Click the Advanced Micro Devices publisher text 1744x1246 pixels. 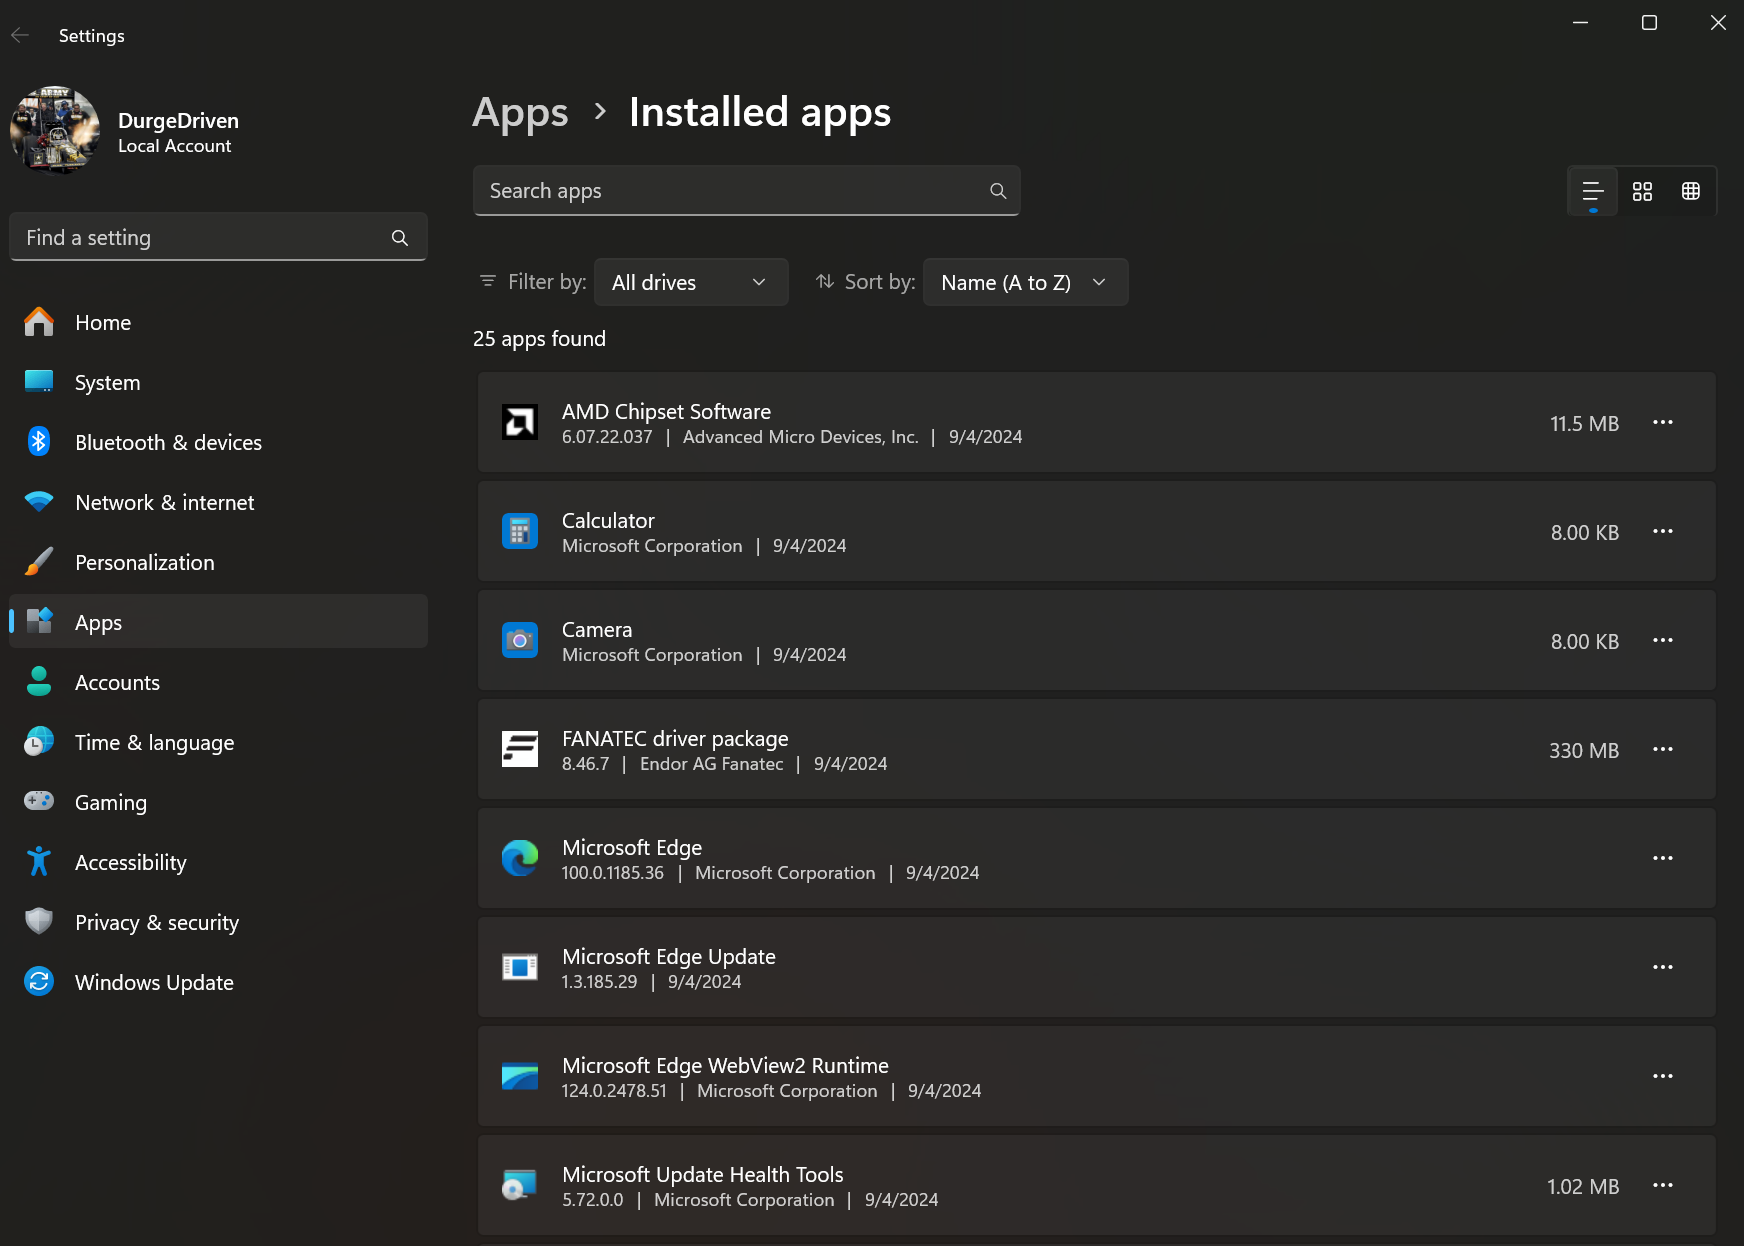[800, 437]
